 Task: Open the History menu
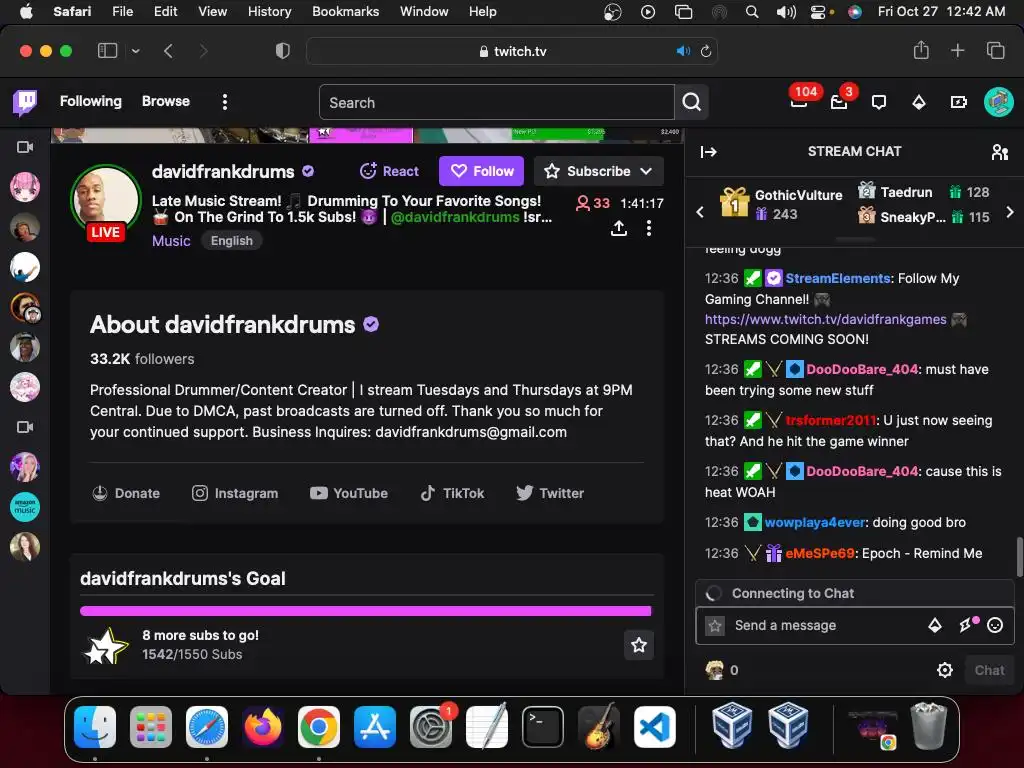[x=269, y=12]
